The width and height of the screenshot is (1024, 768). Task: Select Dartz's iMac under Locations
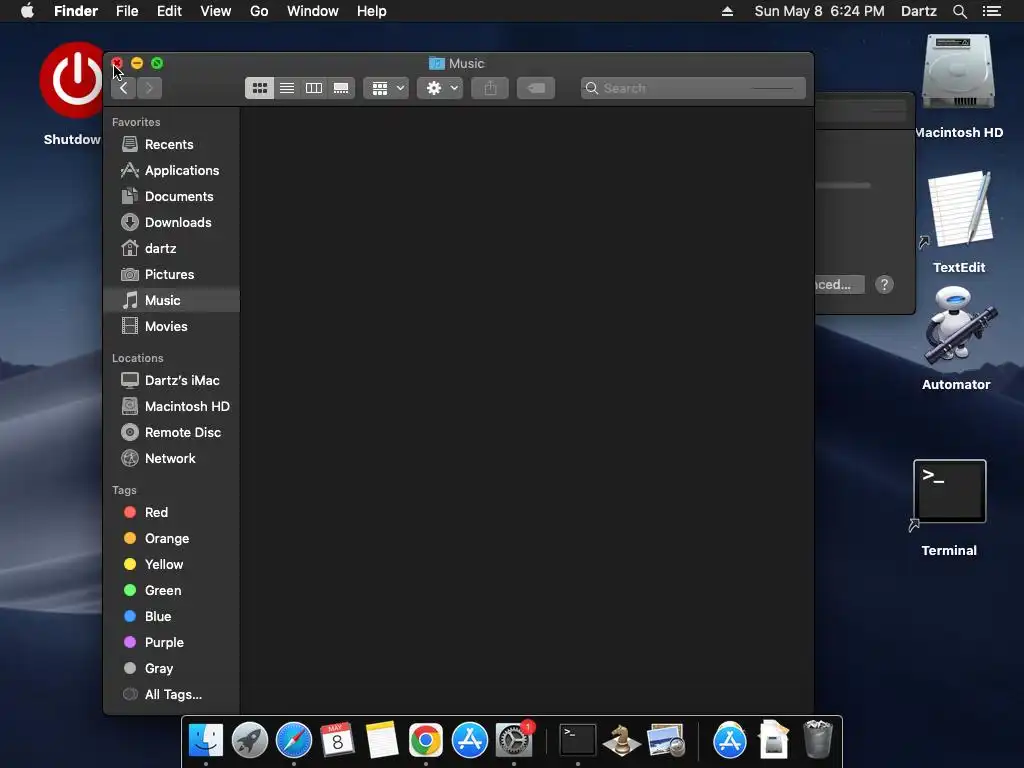(x=171, y=380)
